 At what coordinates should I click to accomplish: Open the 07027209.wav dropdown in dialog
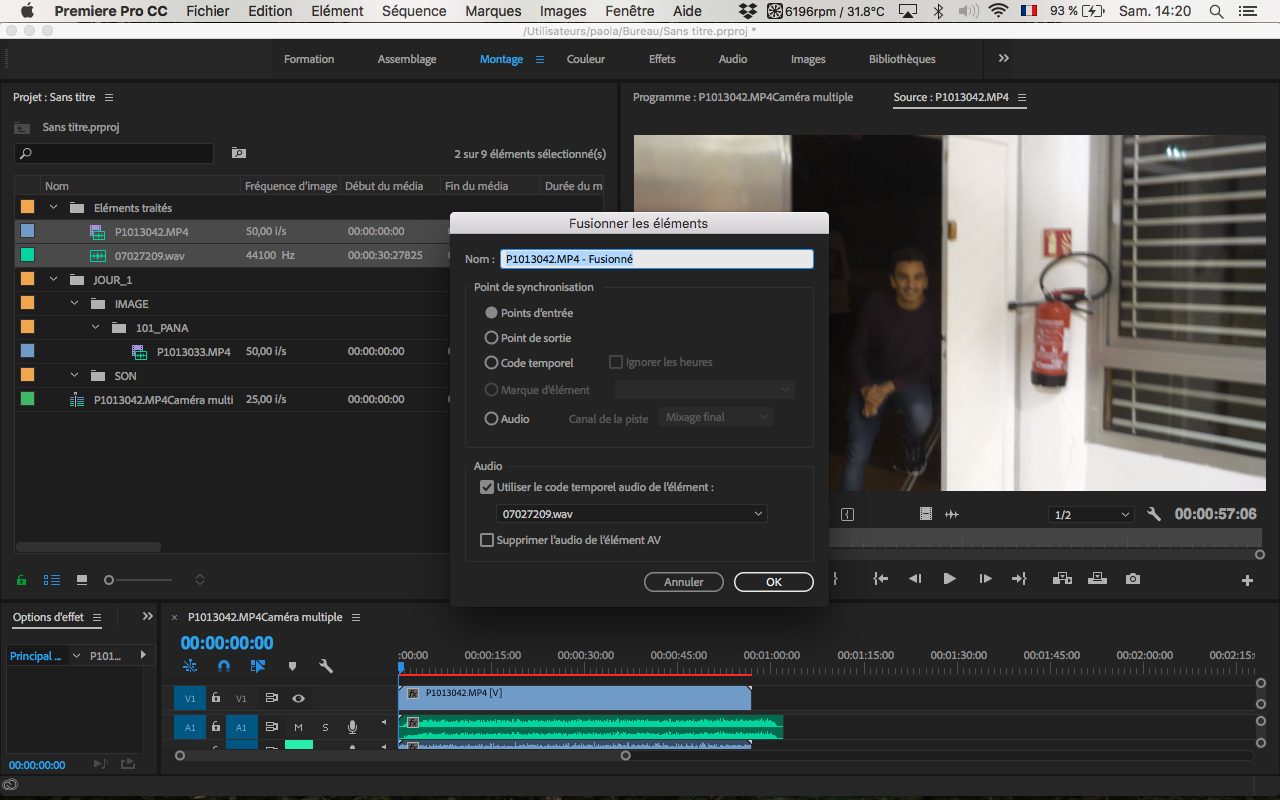click(x=632, y=514)
